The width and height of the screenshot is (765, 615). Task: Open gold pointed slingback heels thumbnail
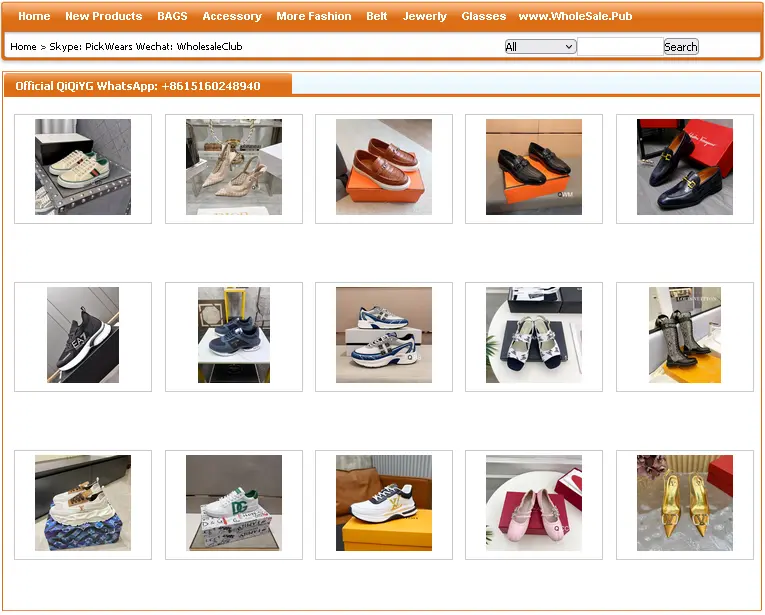click(685, 503)
